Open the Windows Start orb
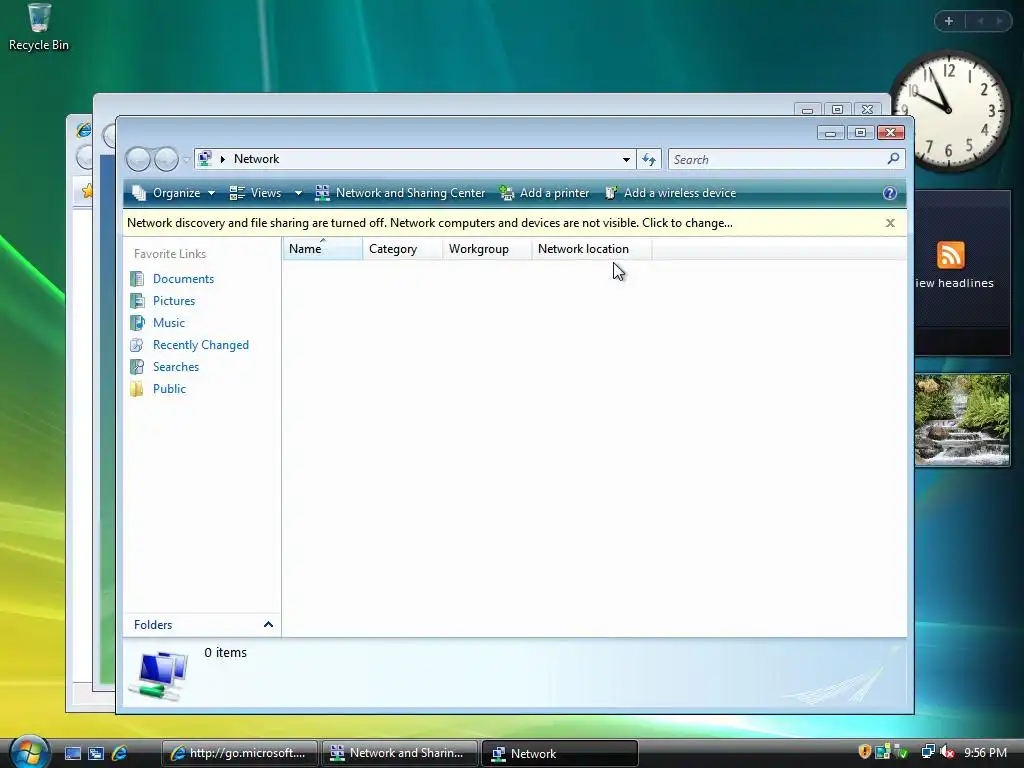This screenshot has height=768, width=1024. coord(29,752)
